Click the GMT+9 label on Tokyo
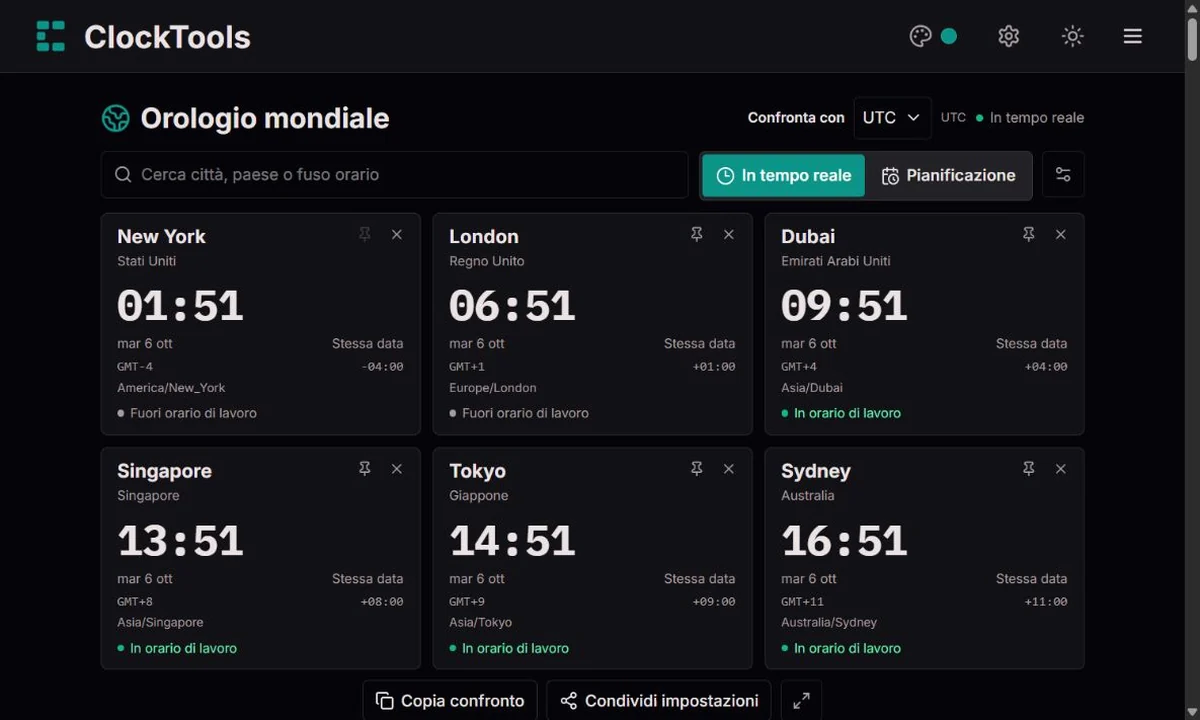The height and width of the screenshot is (720, 1200). pos(467,602)
